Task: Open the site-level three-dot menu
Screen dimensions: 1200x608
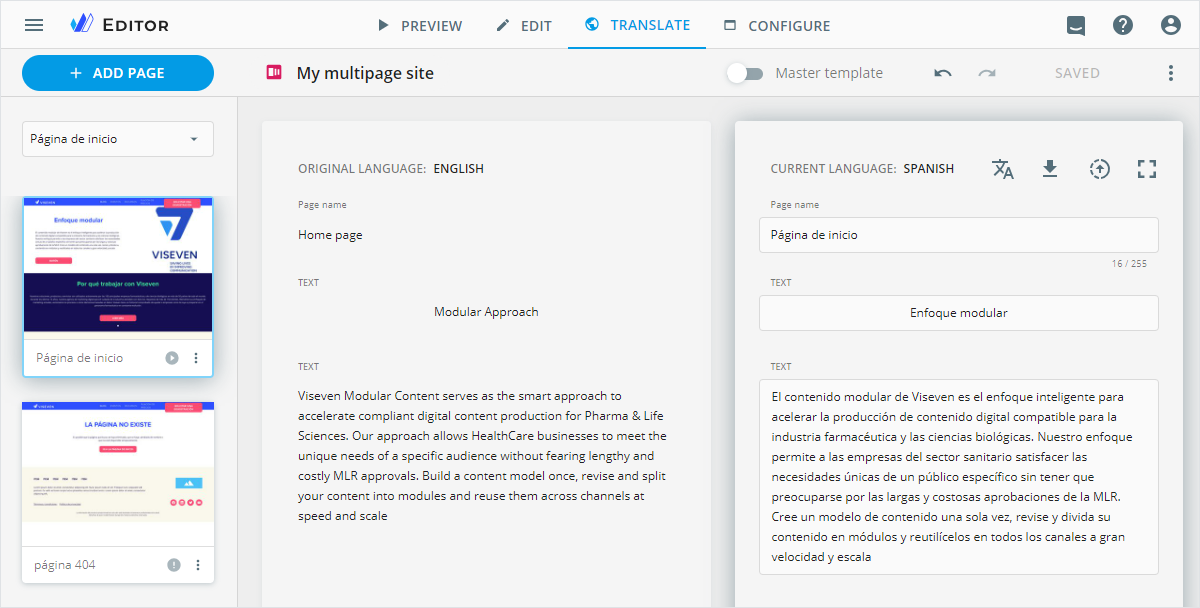Action: 1171,73
